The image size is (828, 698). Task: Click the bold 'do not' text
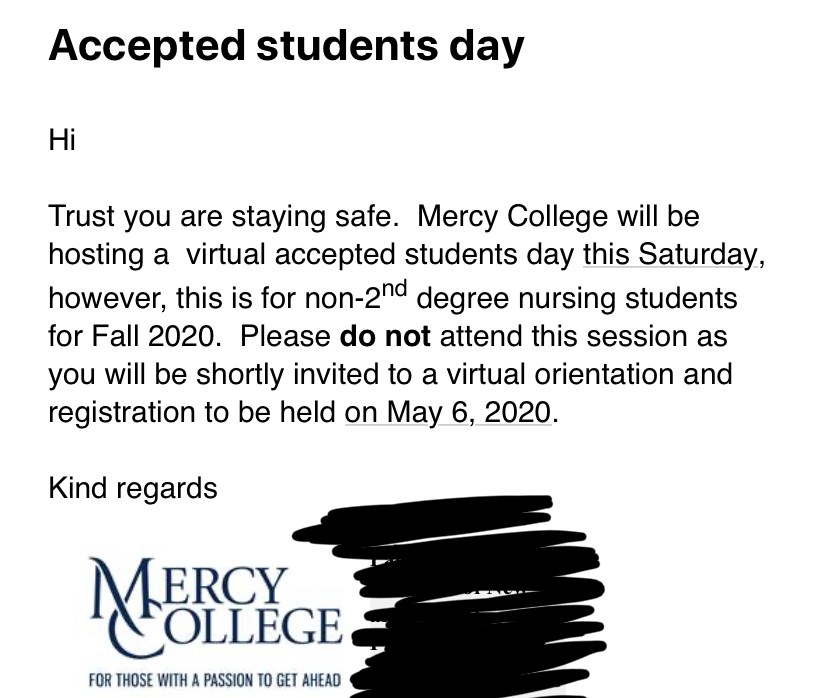385,336
